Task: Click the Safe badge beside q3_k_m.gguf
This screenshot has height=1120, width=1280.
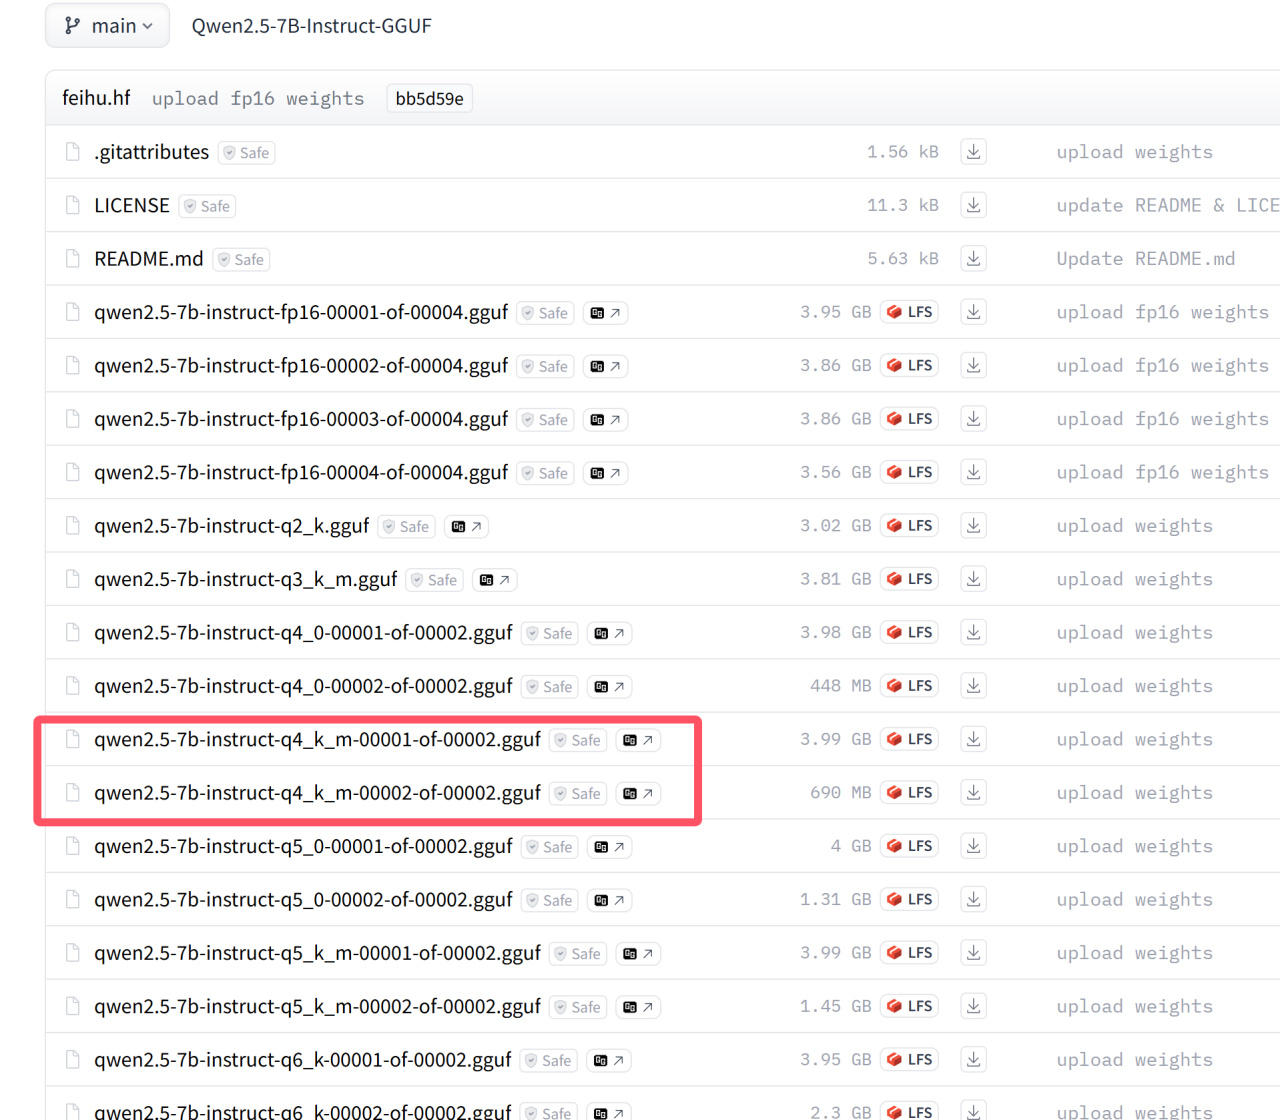Action: tap(434, 580)
